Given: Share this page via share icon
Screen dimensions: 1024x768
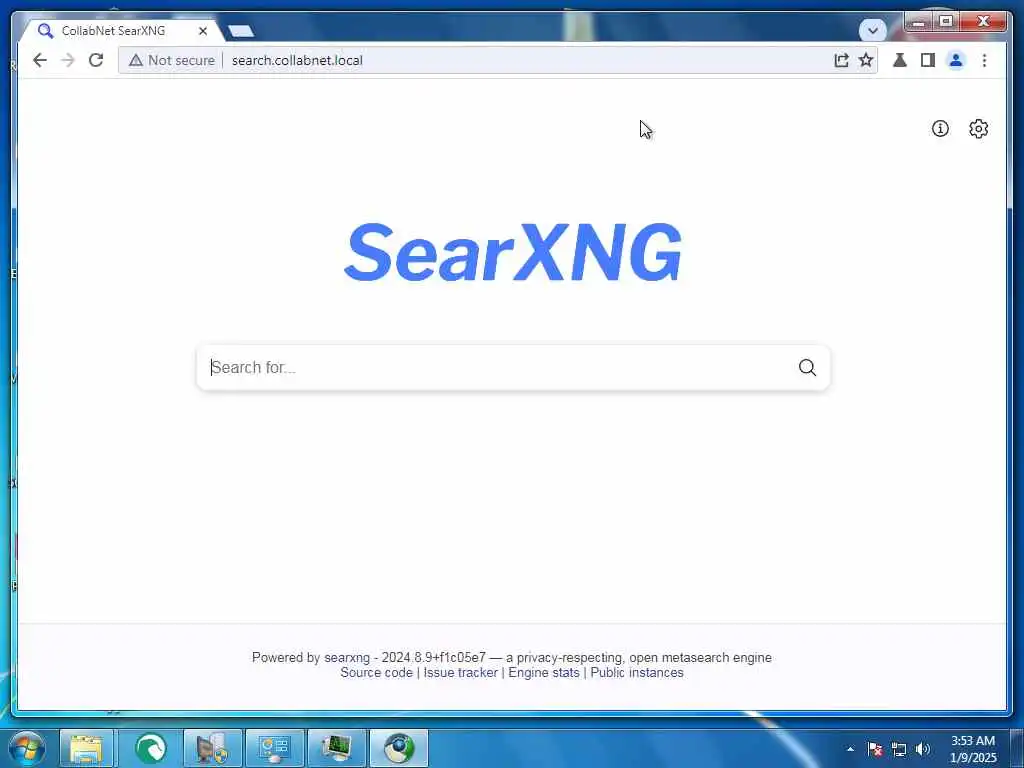Looking at the screenshot, I should (x=841, y=60).
